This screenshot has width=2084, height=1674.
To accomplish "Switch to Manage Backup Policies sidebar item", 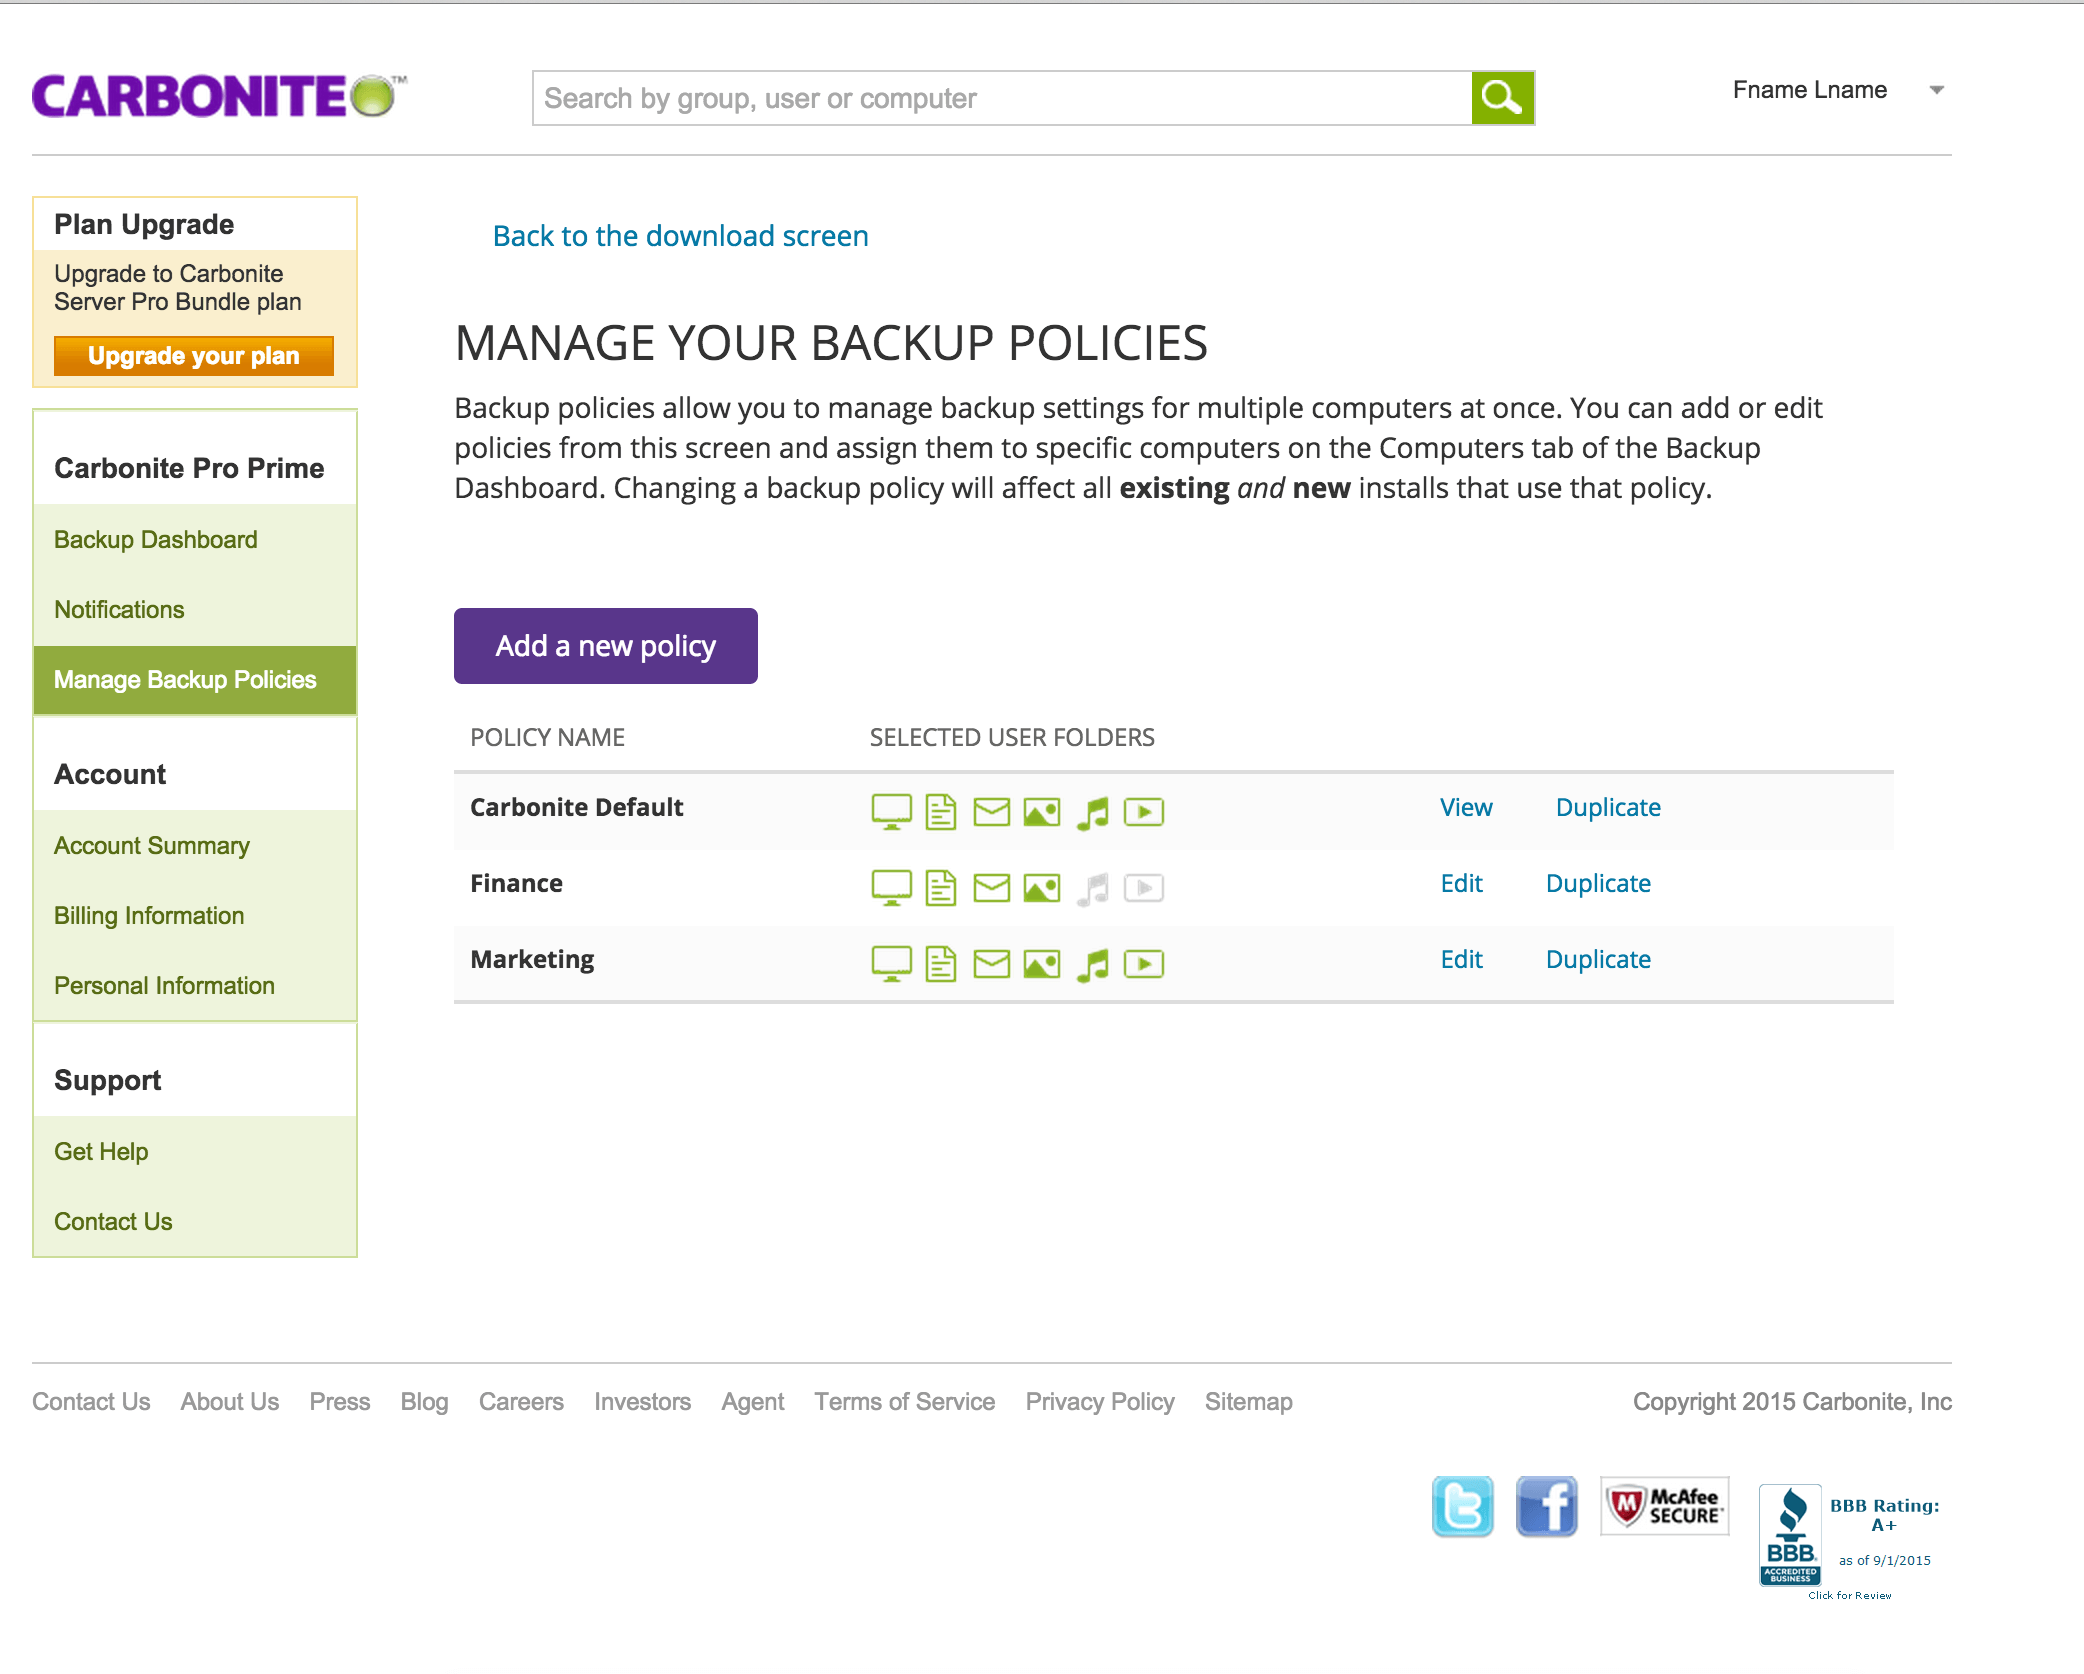I will (x=185, y=679).
